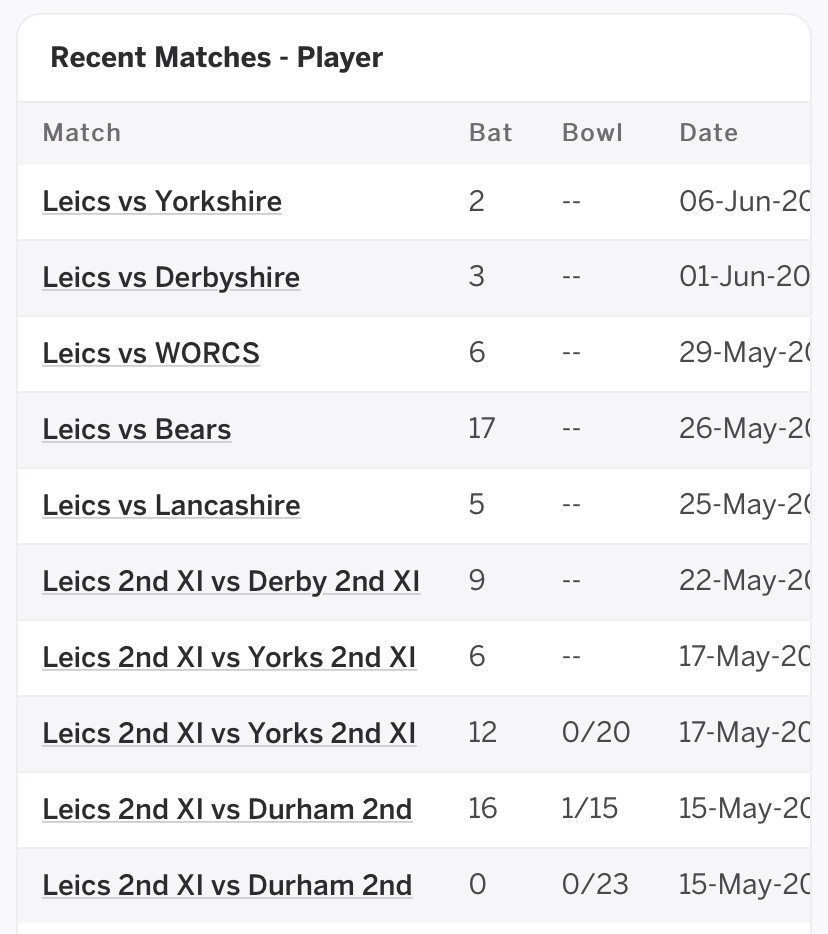Screen dimensions: 828x934
Task: Open the Leics vs Yorkshire match link
Action: click(162, 201)
